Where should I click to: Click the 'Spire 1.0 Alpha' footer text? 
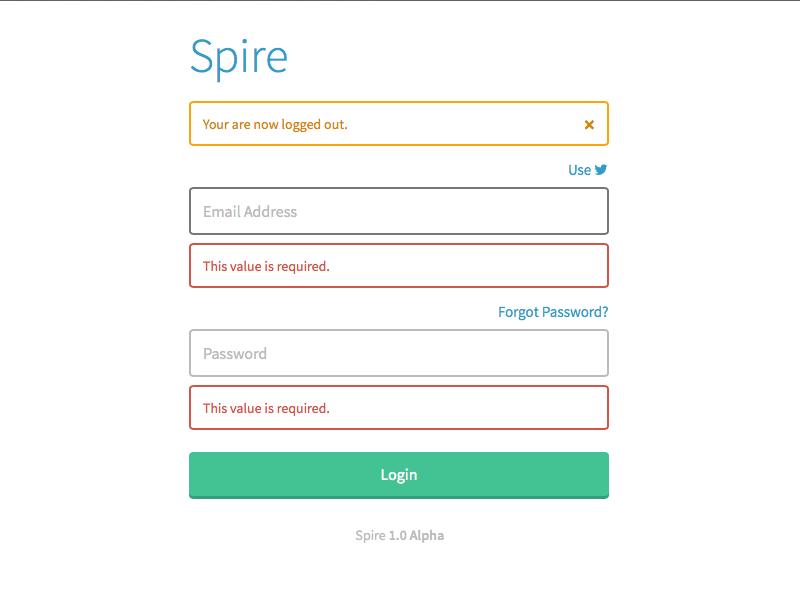click(x=399, y=535)
